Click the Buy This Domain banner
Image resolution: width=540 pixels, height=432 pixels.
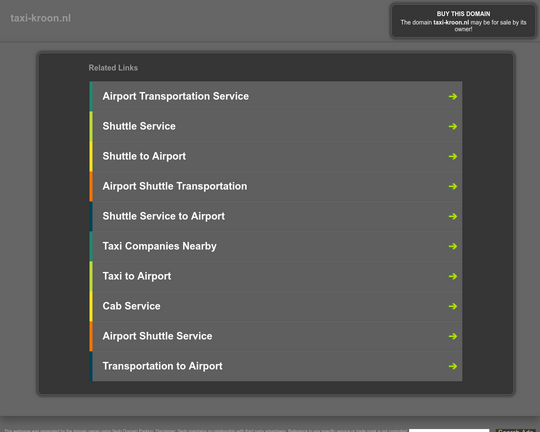pos(463,21)
